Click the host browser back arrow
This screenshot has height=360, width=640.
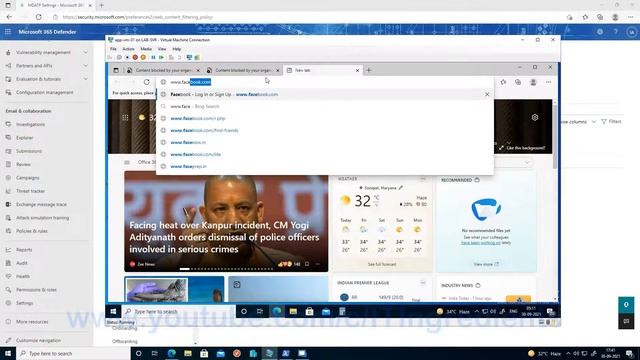click(9, 17)
